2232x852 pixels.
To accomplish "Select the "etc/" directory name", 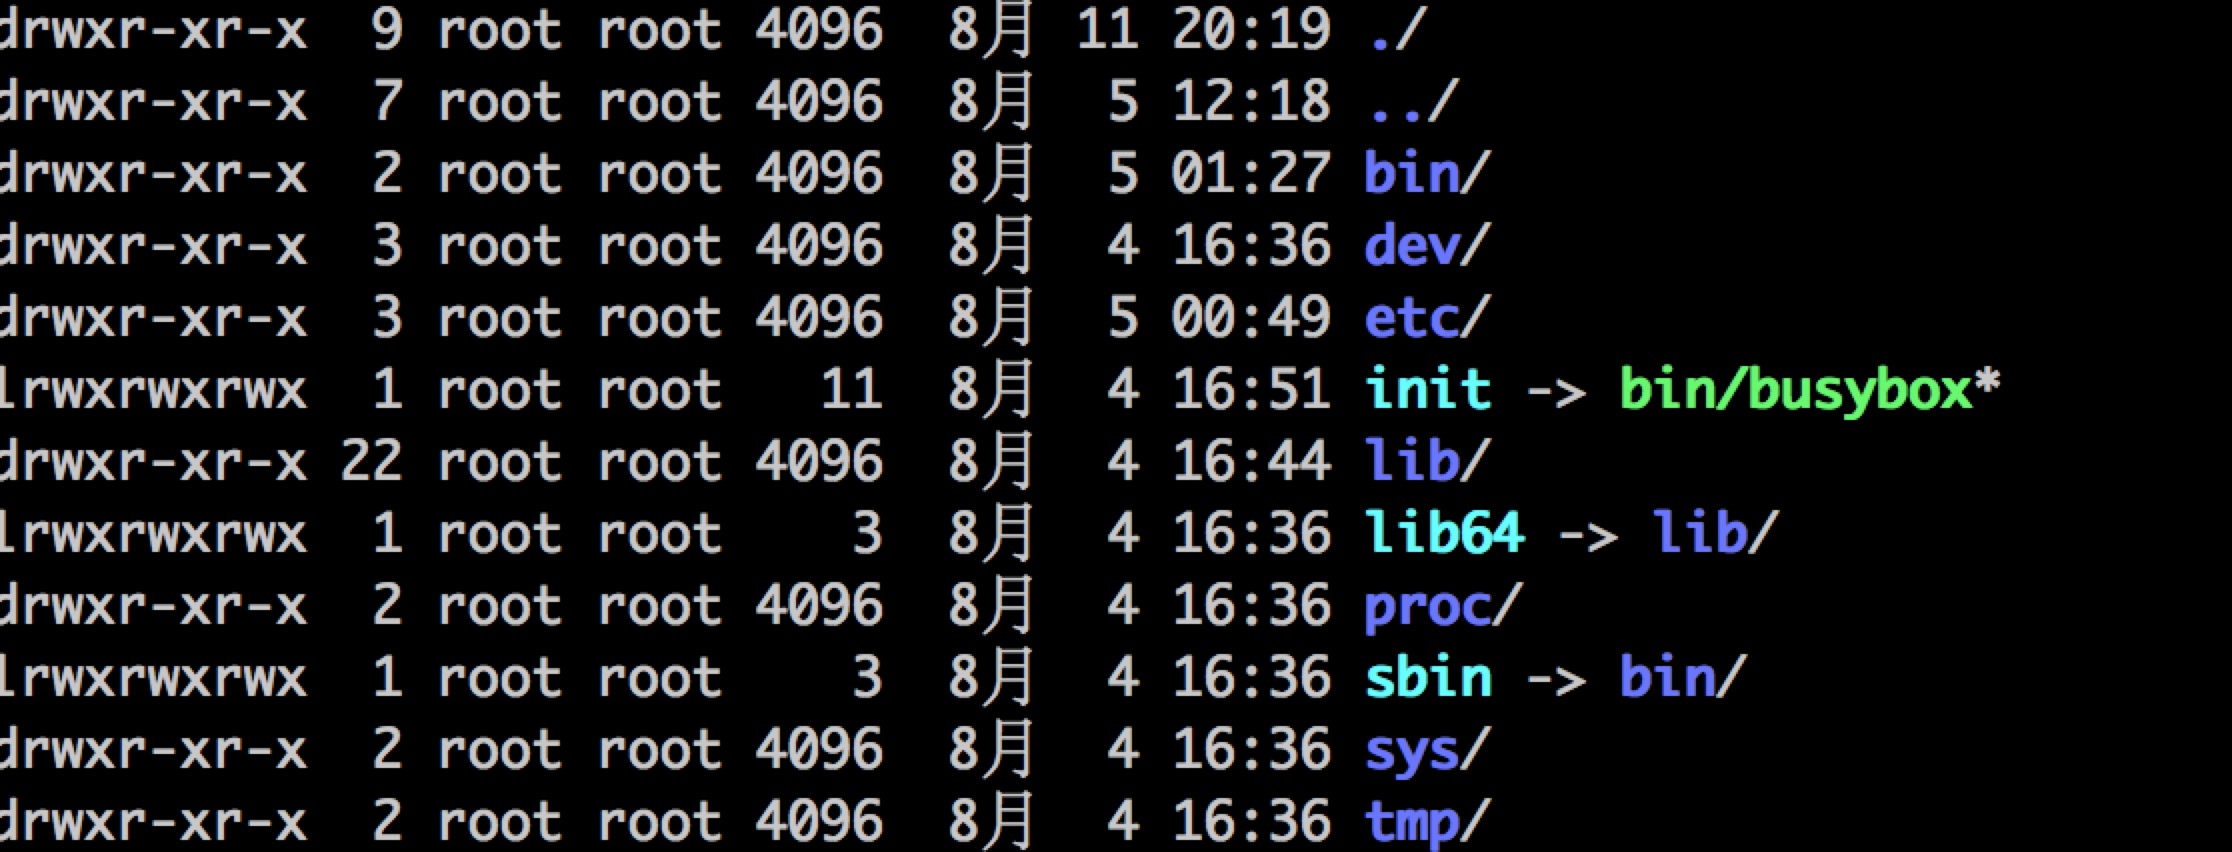I will click(x=1427, y=318).
